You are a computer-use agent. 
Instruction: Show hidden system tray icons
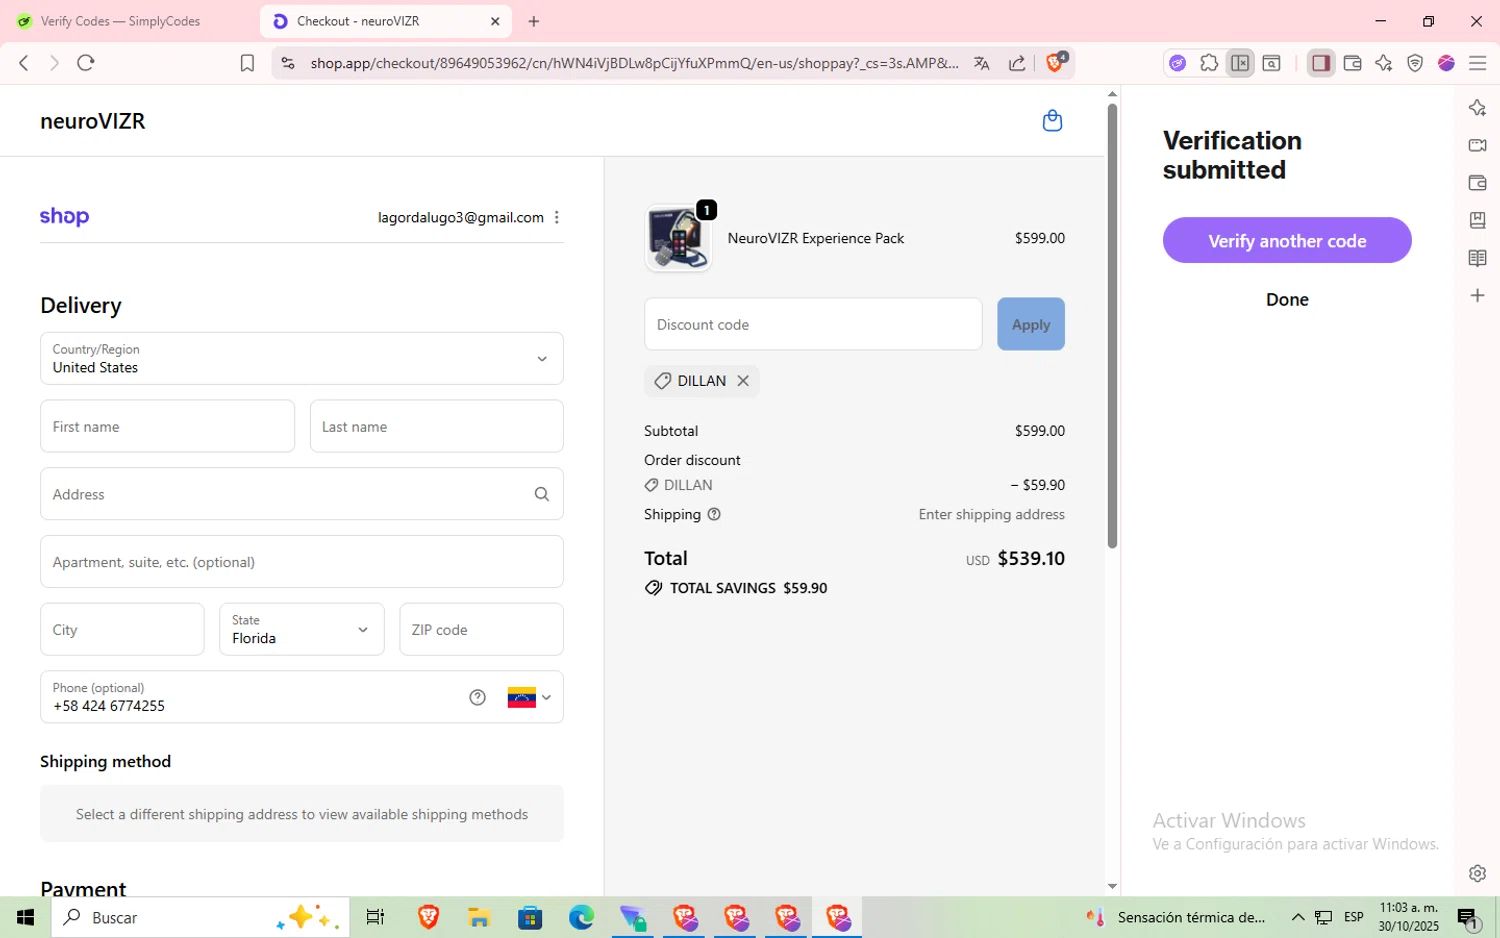click(x=1298, y=917)
